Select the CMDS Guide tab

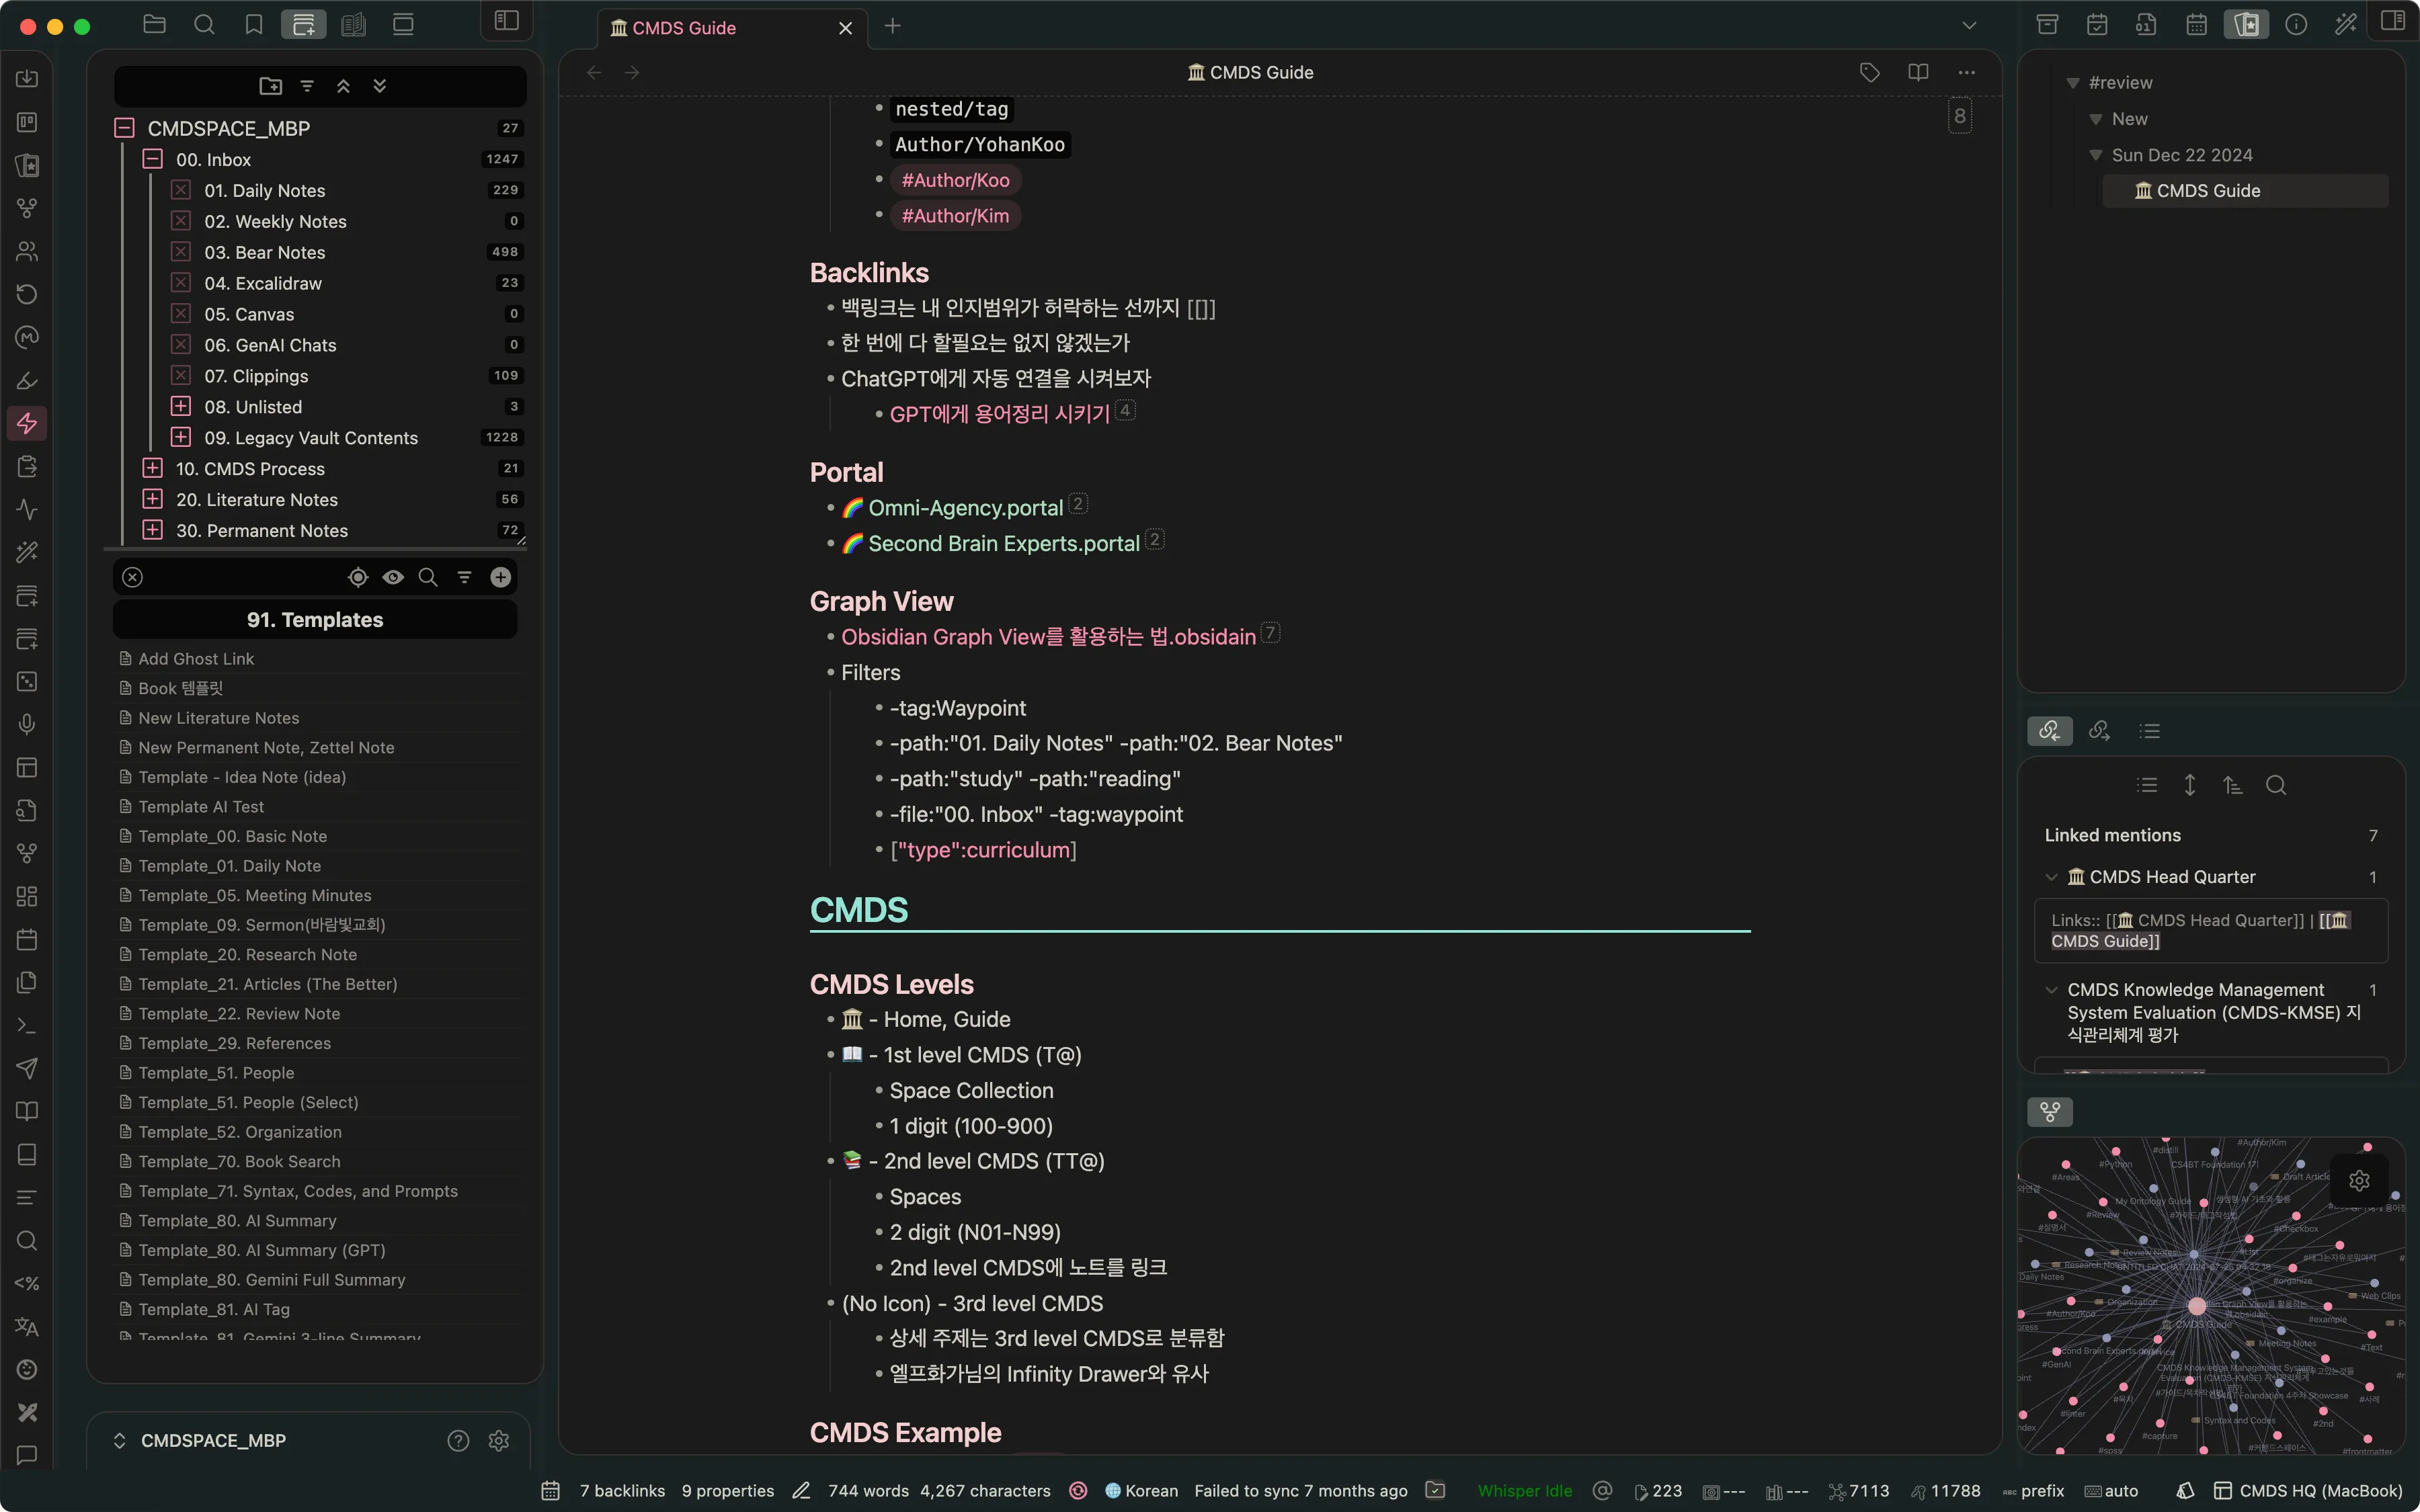point(685,28)
